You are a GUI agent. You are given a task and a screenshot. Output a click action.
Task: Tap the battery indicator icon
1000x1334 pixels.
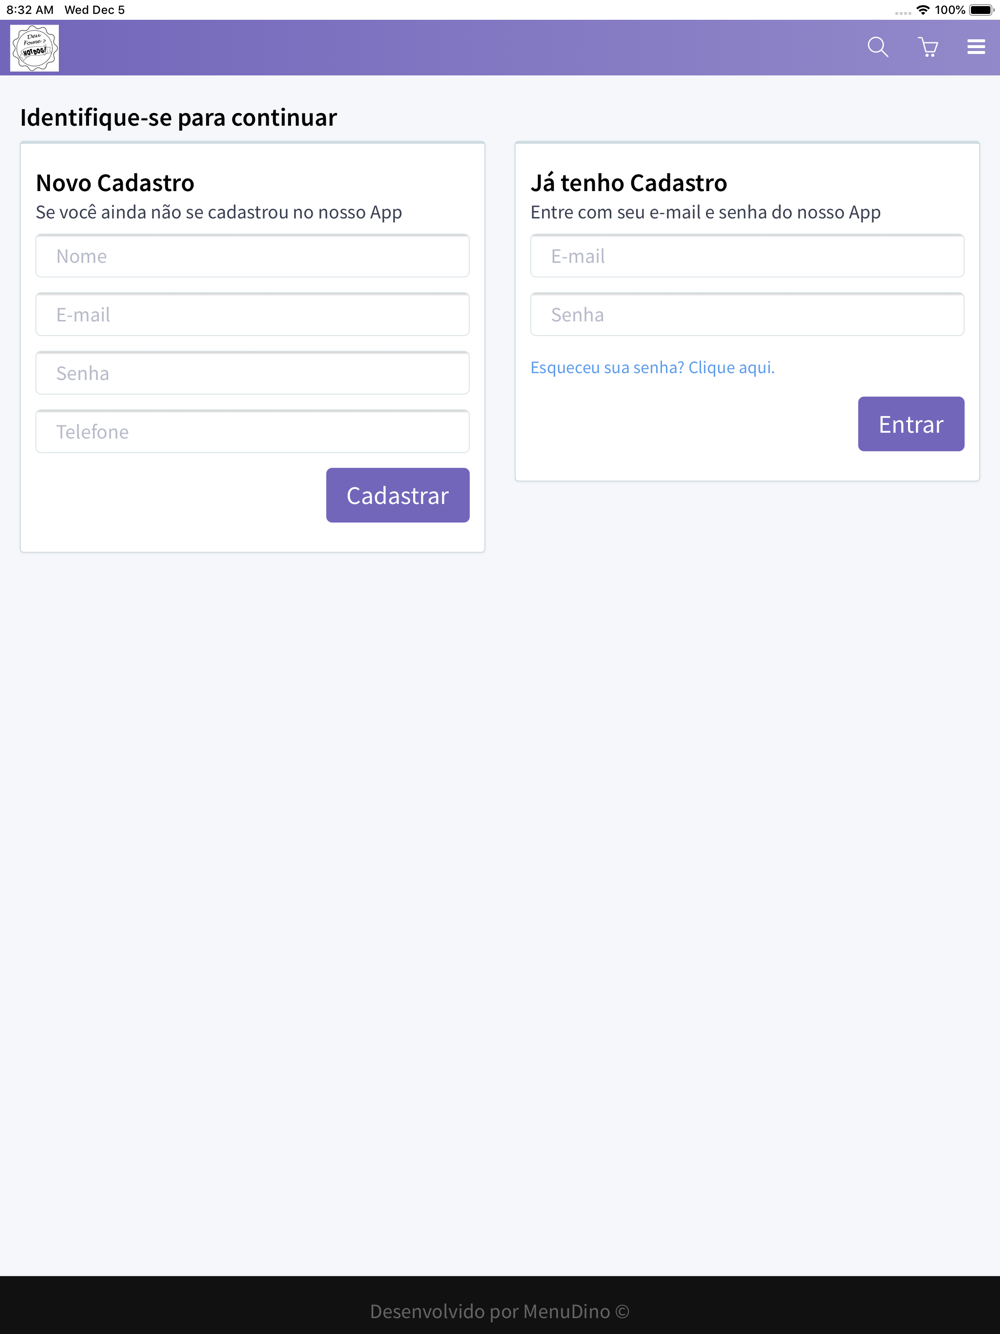(982, 10)
